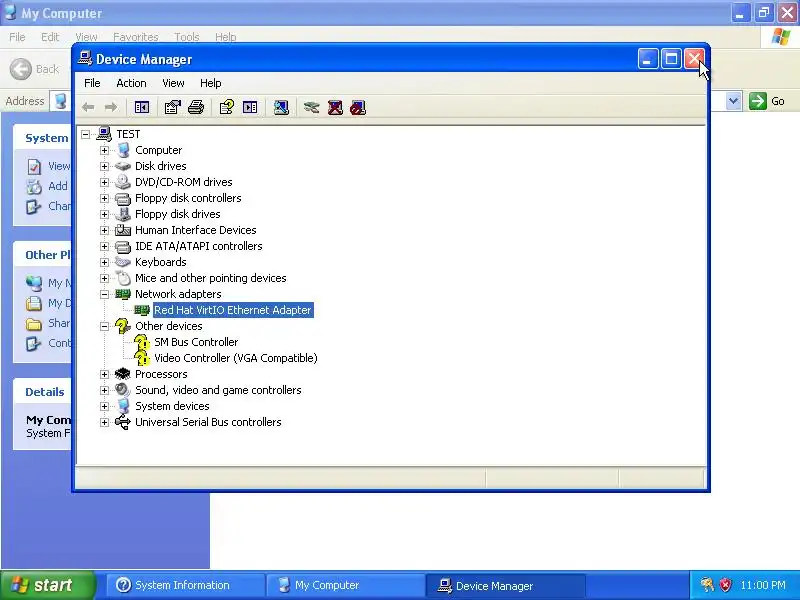
Task: Click the Print toolbar icon
Action: click(x=196, y=108)
